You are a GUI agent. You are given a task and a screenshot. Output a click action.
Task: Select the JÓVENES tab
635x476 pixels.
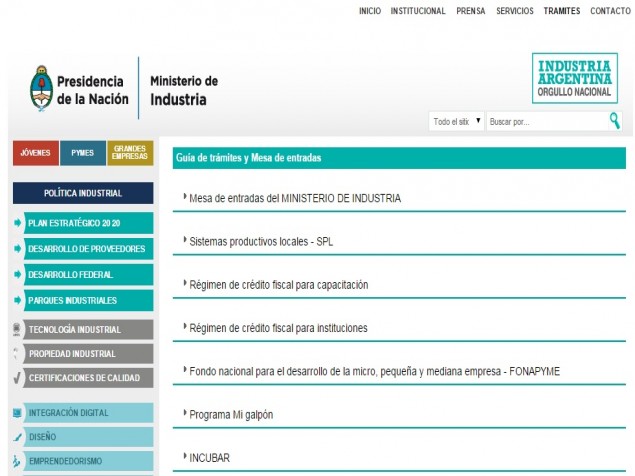[35, 153]
